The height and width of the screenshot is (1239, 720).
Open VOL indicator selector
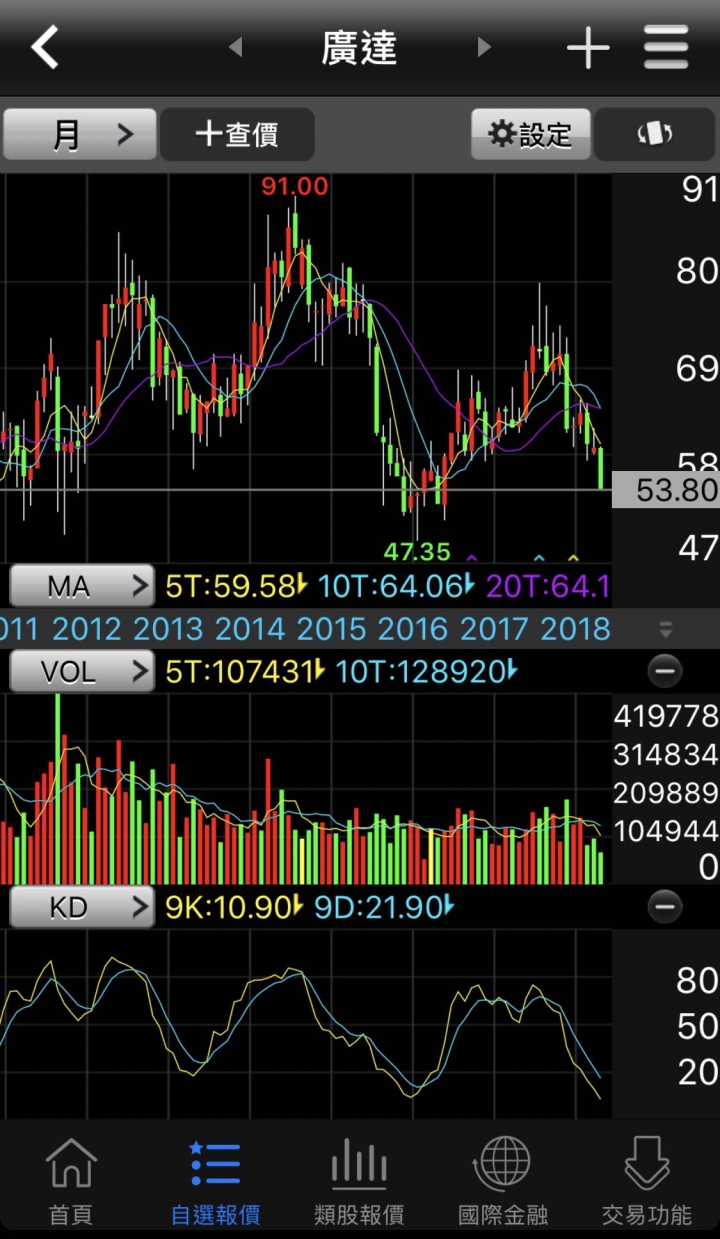pos(81,671)
